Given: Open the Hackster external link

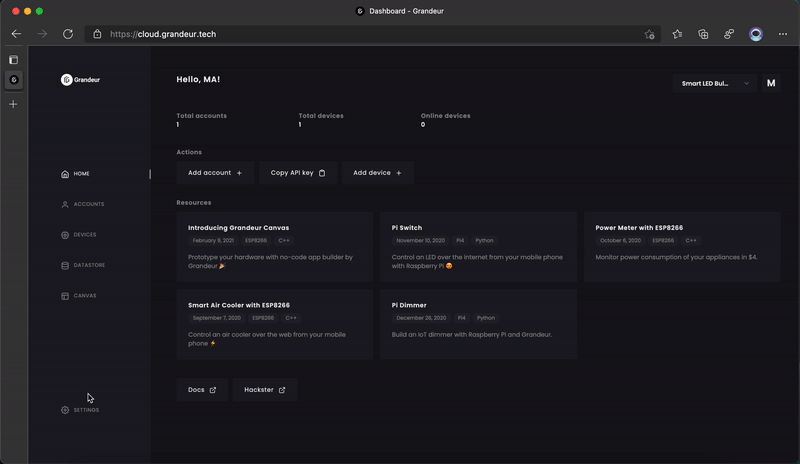Looking at the screenshot, I should click(265, 390).
